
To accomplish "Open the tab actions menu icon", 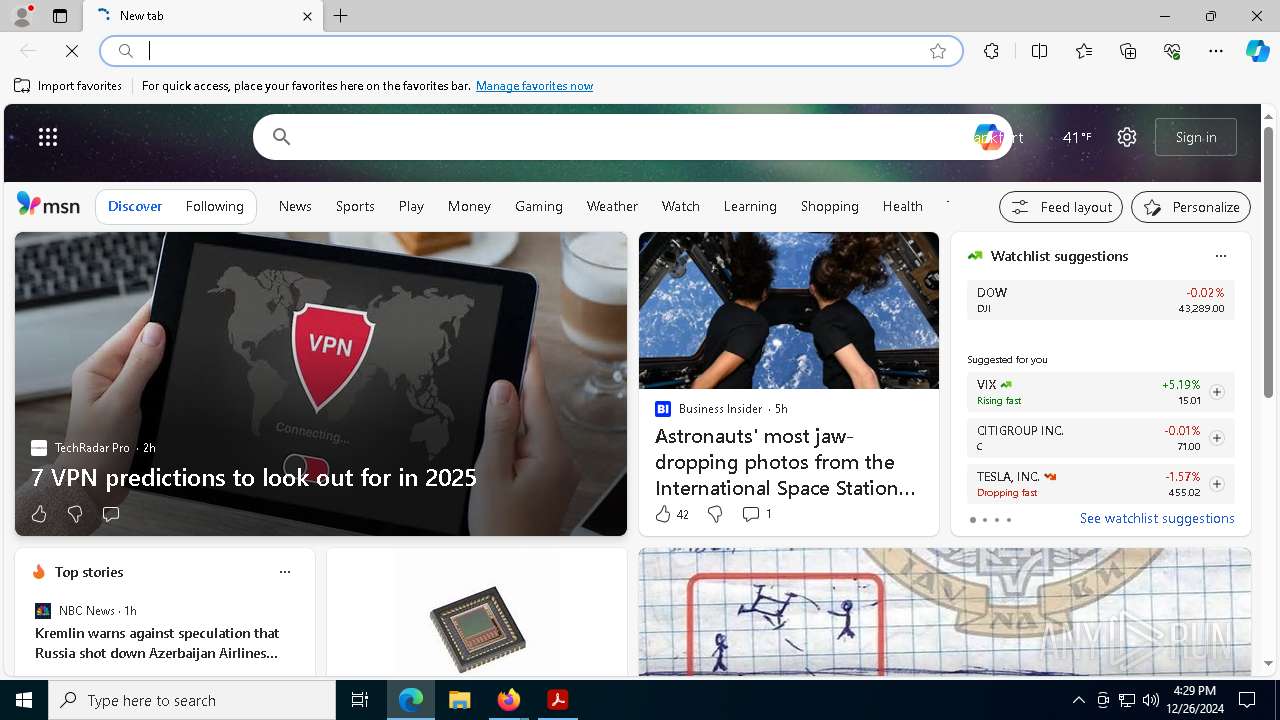I will click(x=60, y=16).
